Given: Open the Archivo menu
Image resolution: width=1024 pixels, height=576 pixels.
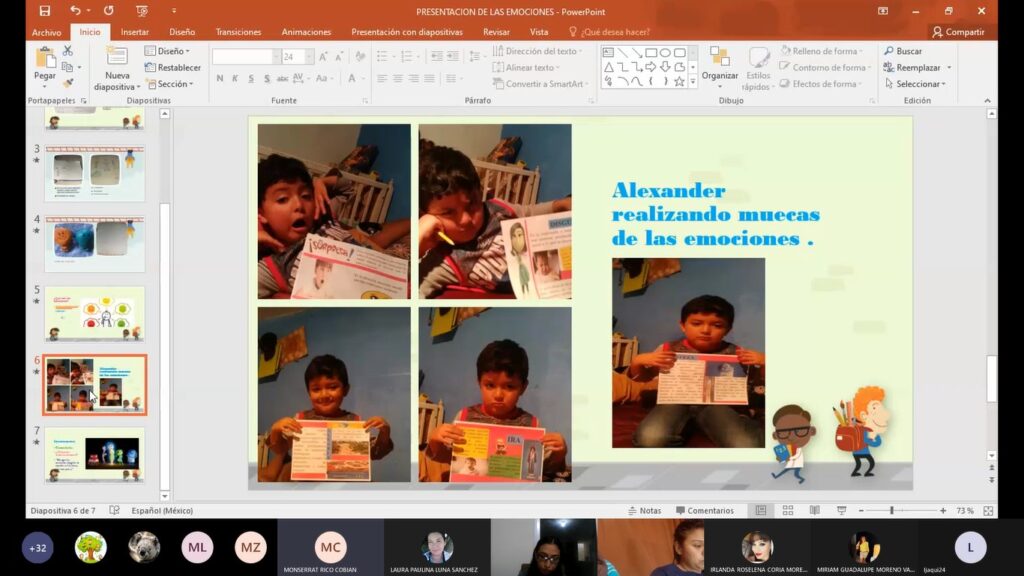Looking at the screenshot, I should pos(46,32).
